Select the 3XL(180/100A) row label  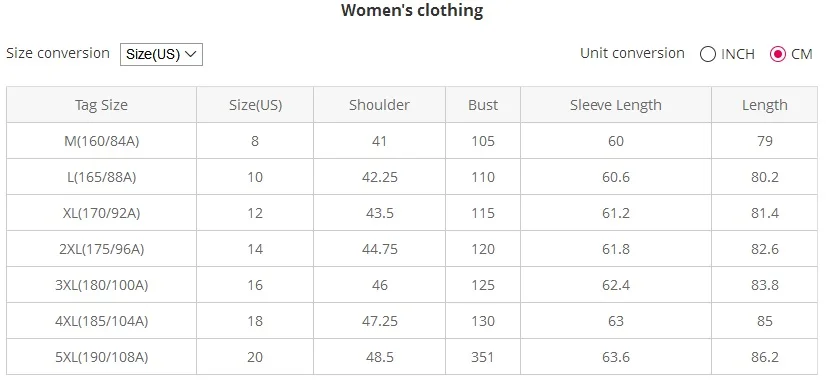click(x=101, y=285)
